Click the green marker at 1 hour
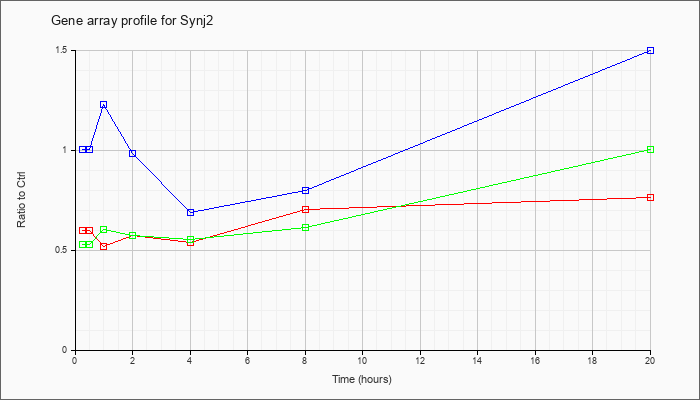The image size is (700, 400). coord(104,229)
